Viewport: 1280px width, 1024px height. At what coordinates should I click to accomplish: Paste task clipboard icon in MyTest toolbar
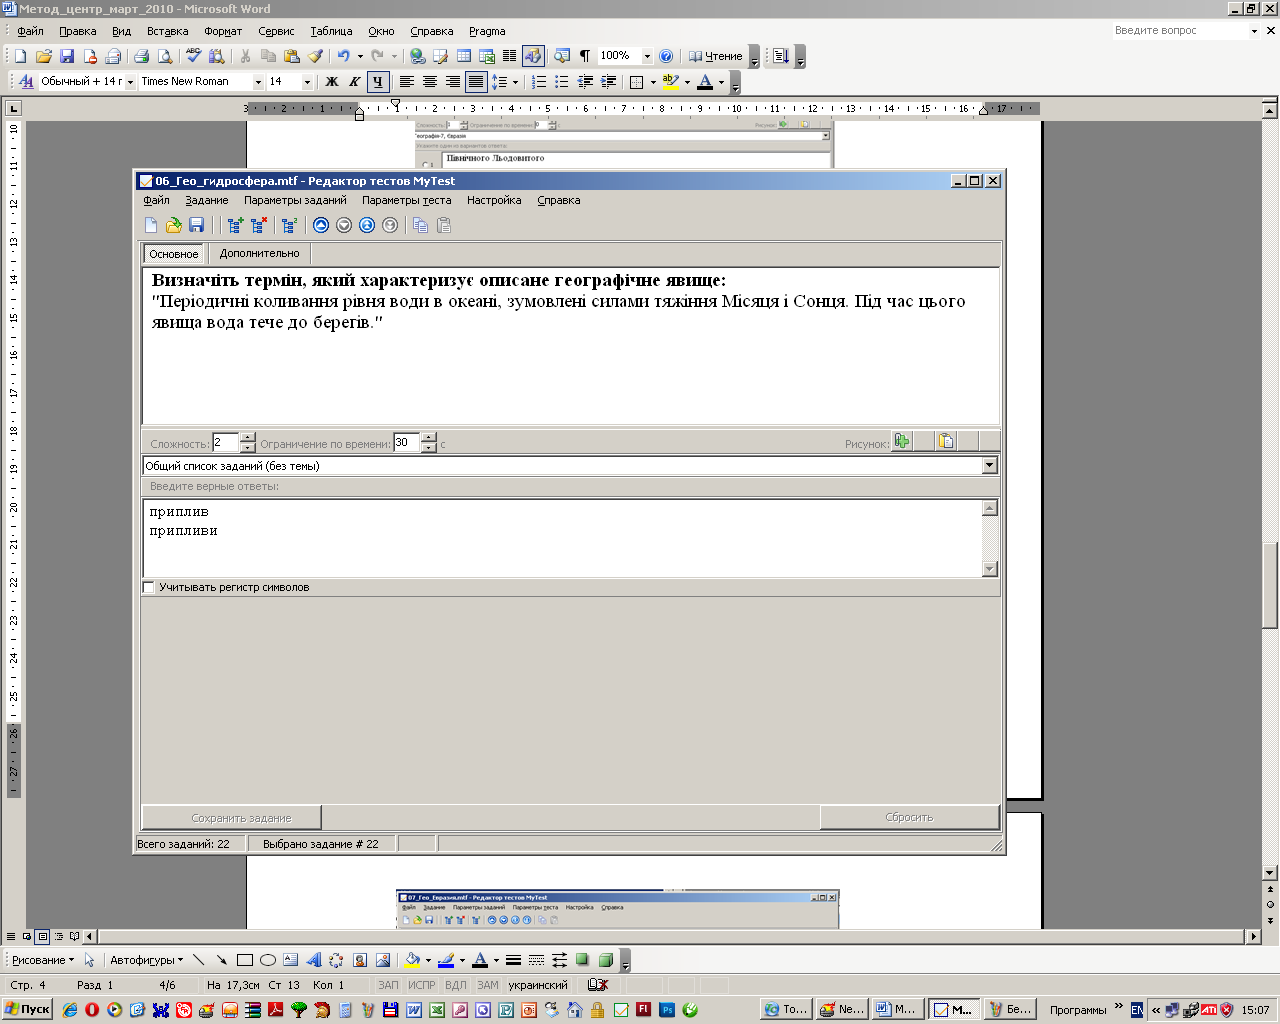(x=444, y=225)
